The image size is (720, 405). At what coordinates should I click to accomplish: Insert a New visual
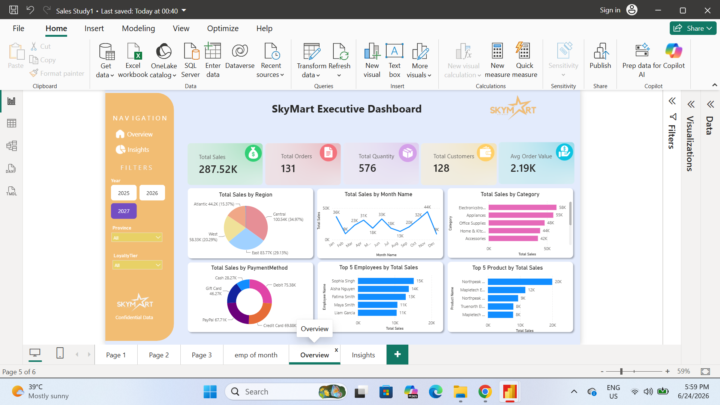point(372,60)
